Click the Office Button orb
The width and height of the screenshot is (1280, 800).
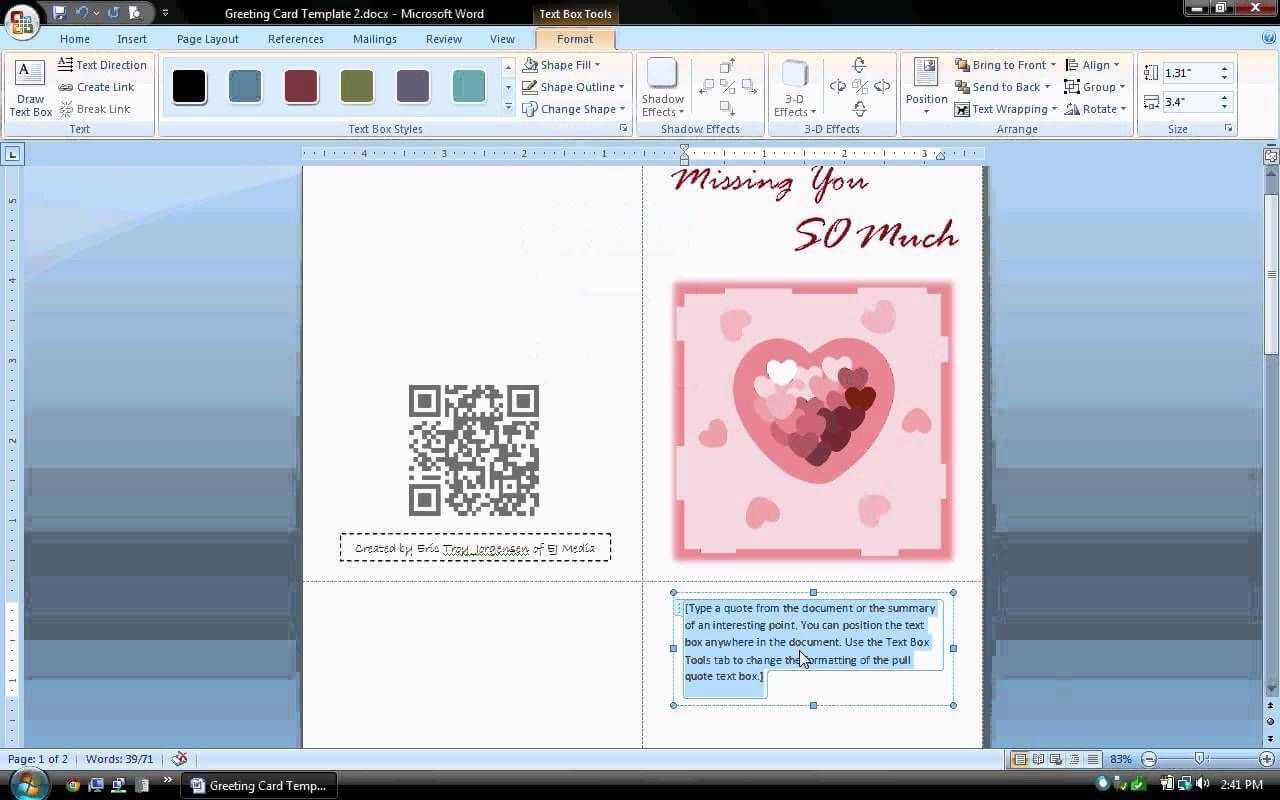point(22,20)
